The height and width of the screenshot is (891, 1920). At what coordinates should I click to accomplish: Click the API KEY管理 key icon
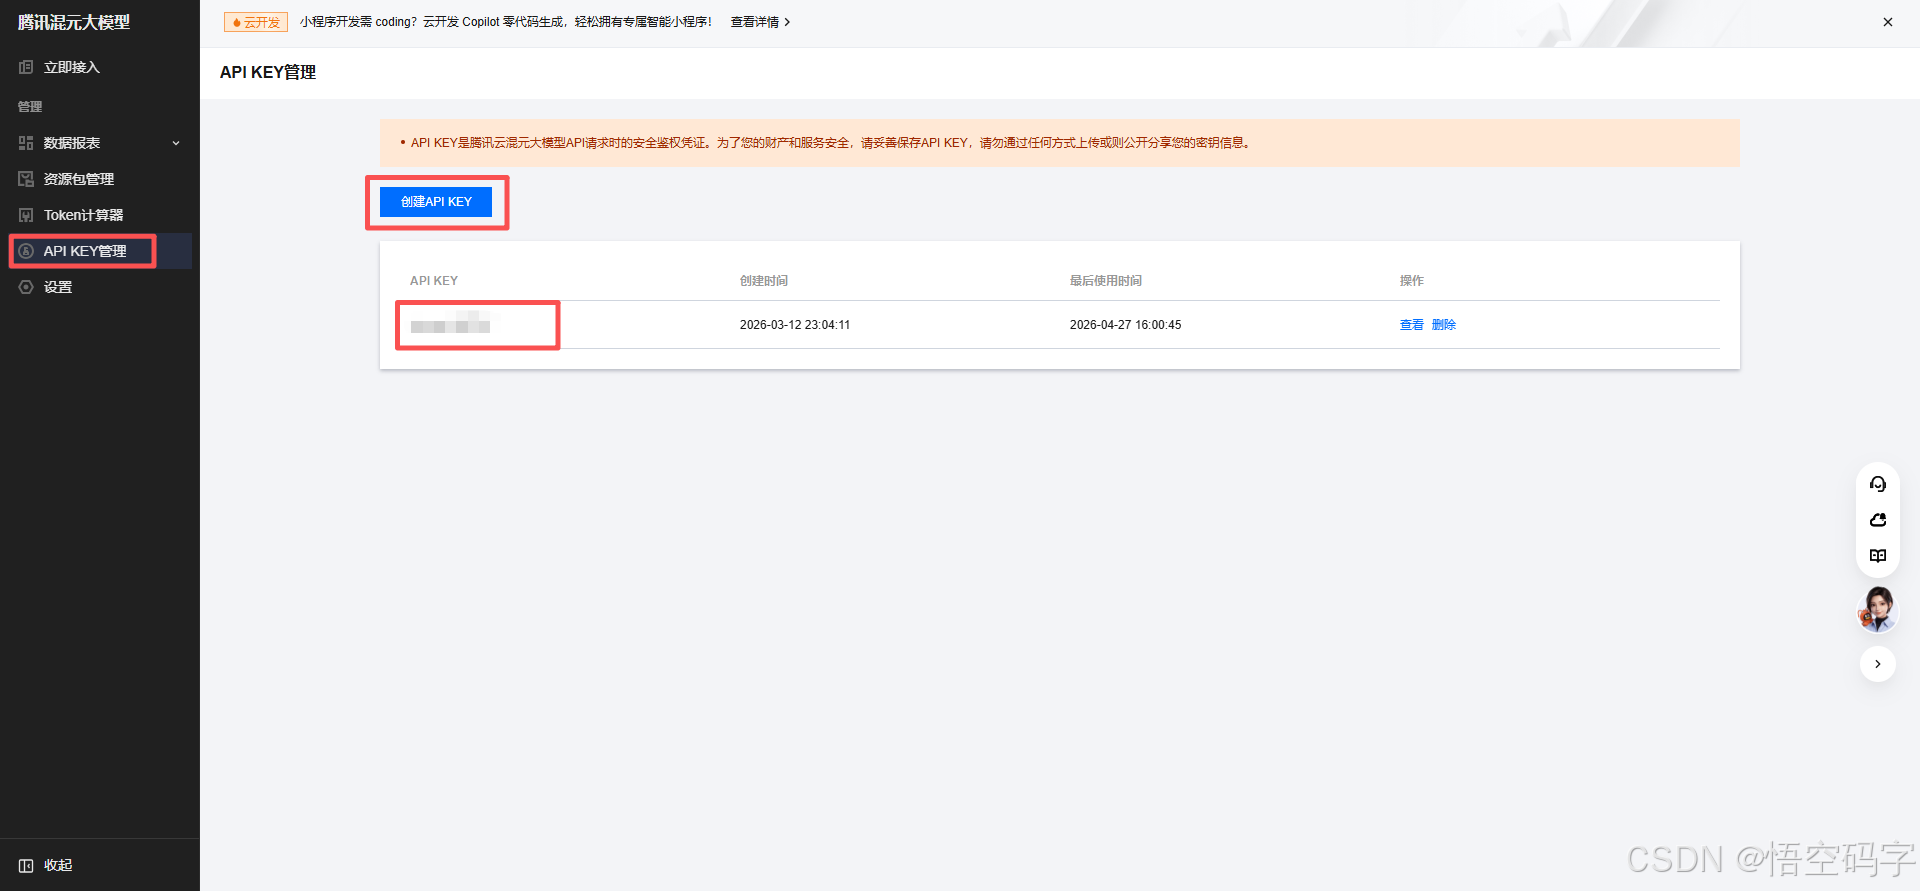click(26, 251)
